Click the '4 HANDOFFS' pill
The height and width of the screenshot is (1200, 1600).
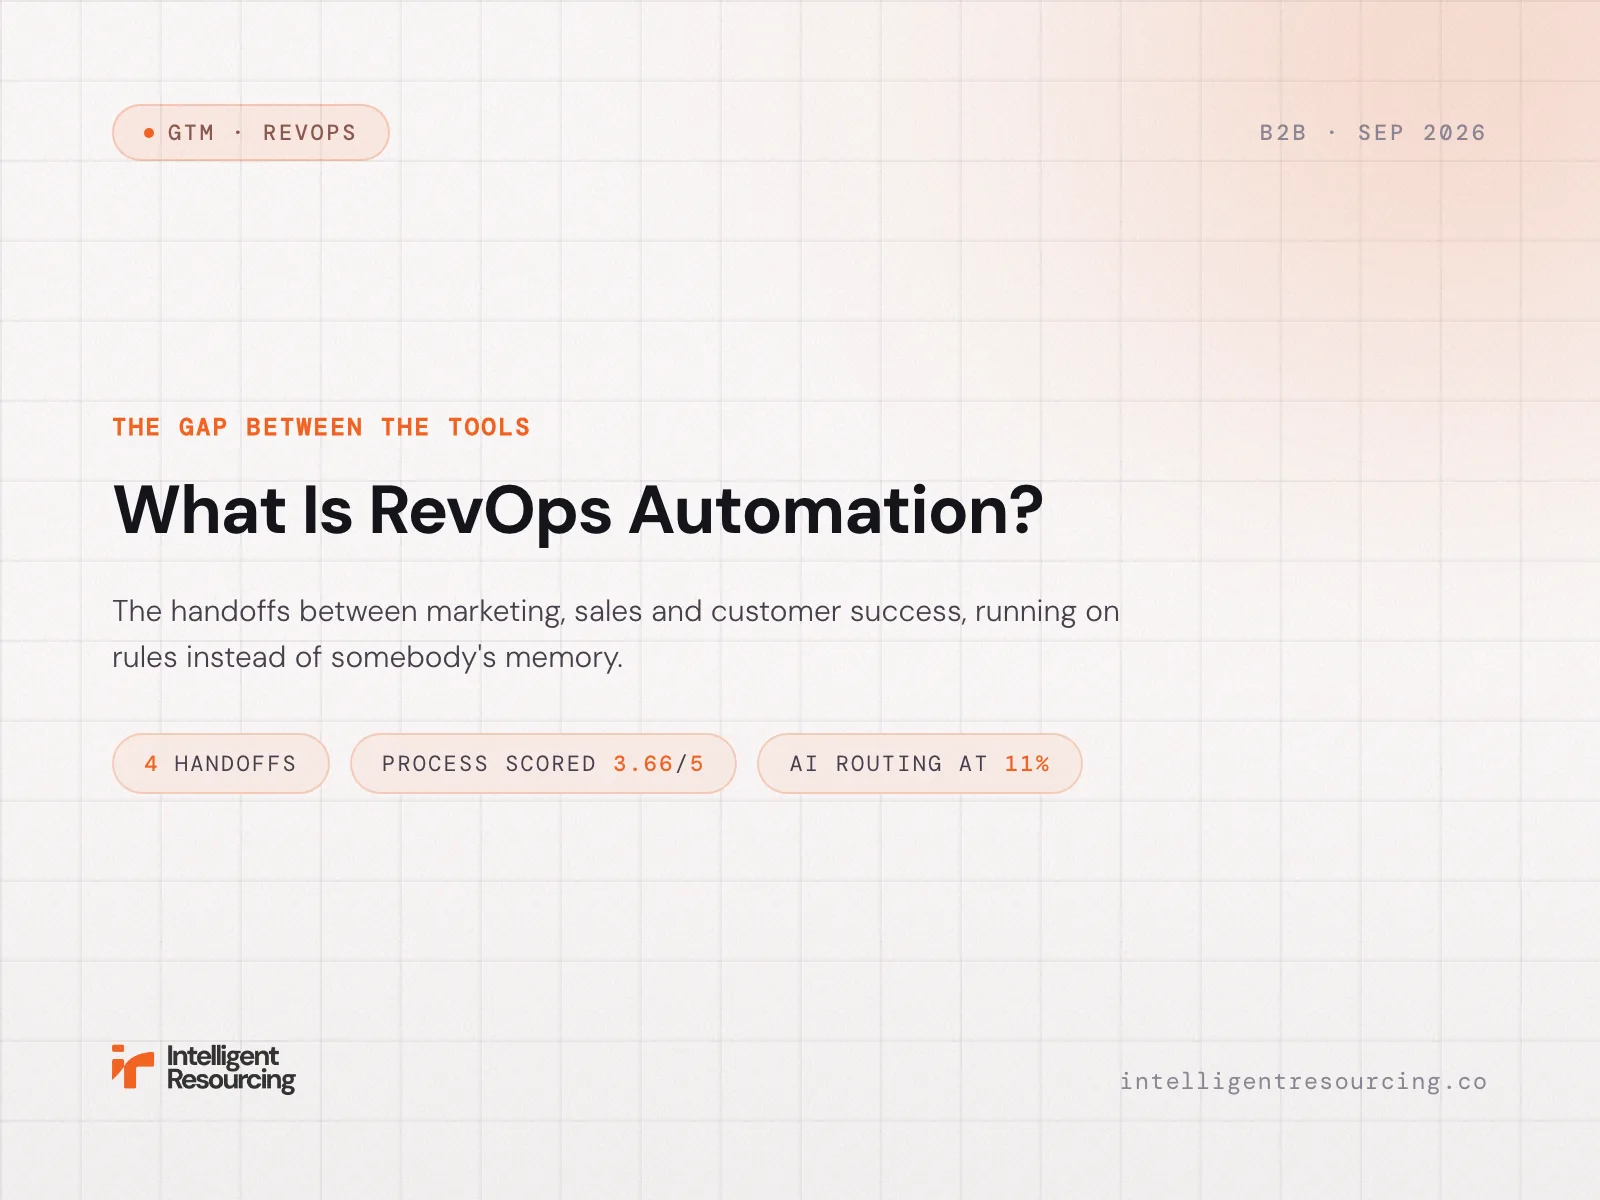pyautogui.click(x=220, y=764)
